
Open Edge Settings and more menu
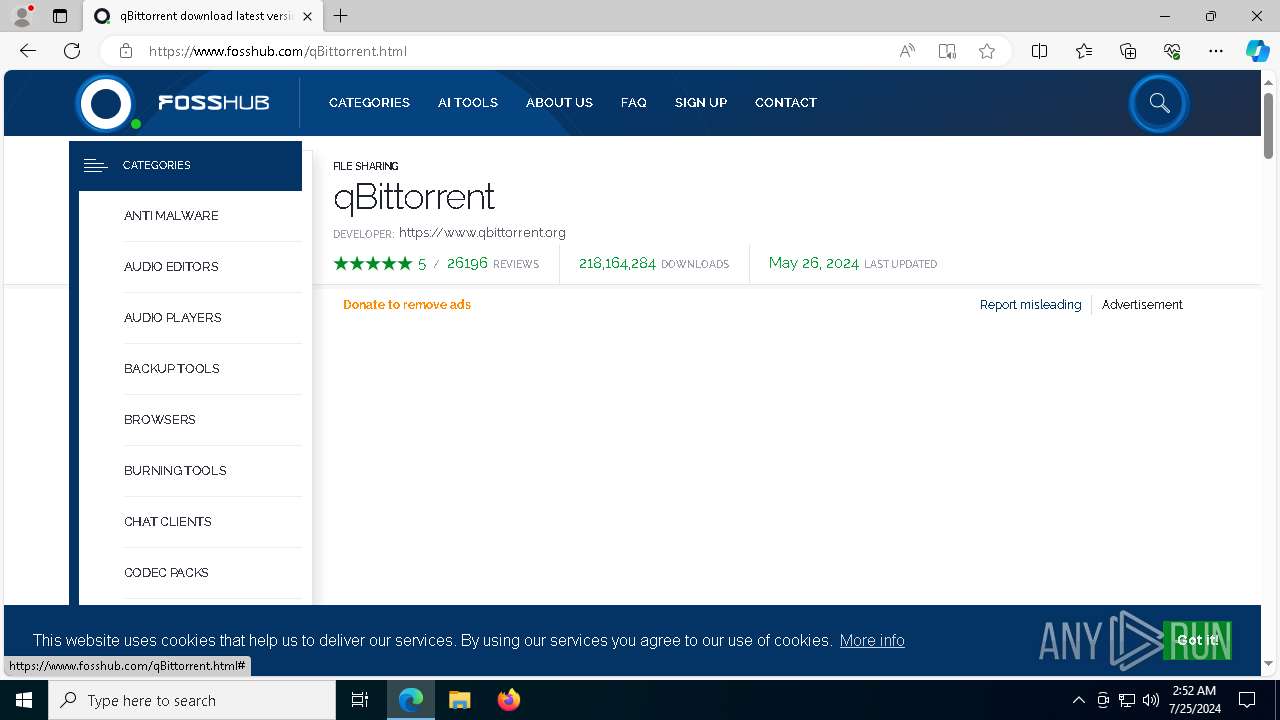tap(1216, 51)
